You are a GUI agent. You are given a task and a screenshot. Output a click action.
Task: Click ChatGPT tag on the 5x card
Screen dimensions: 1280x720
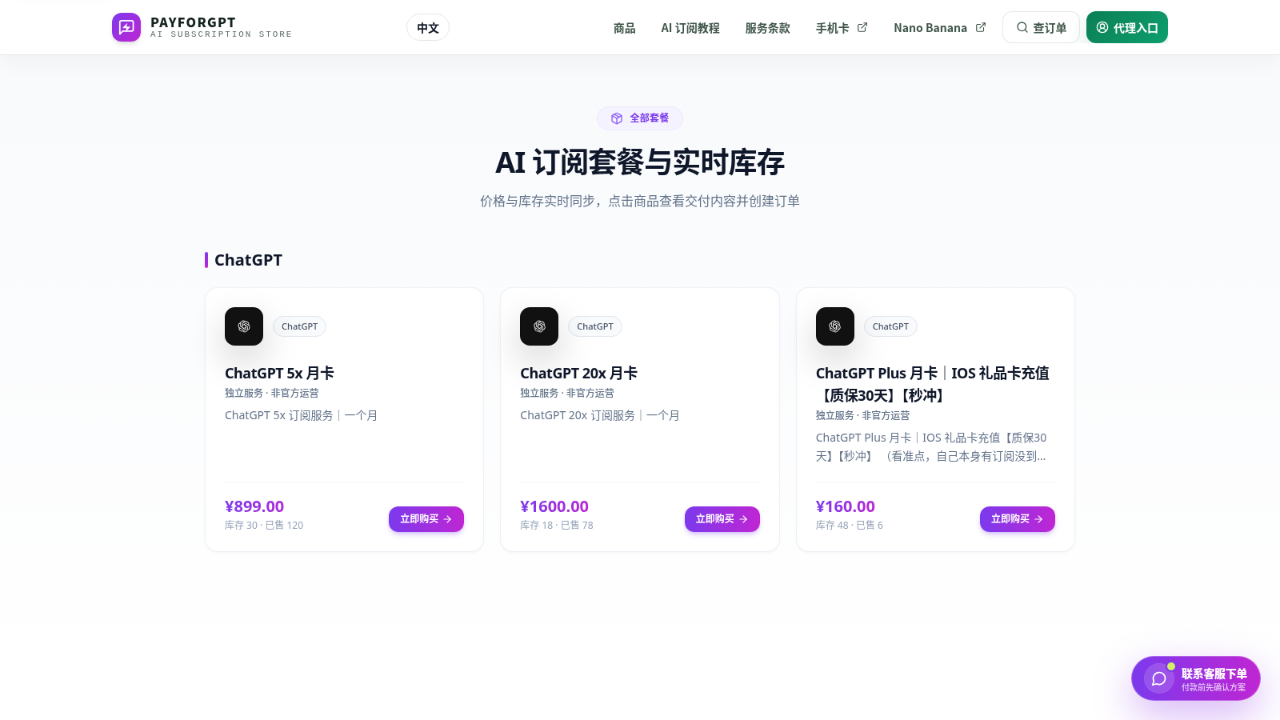[299, 327]
